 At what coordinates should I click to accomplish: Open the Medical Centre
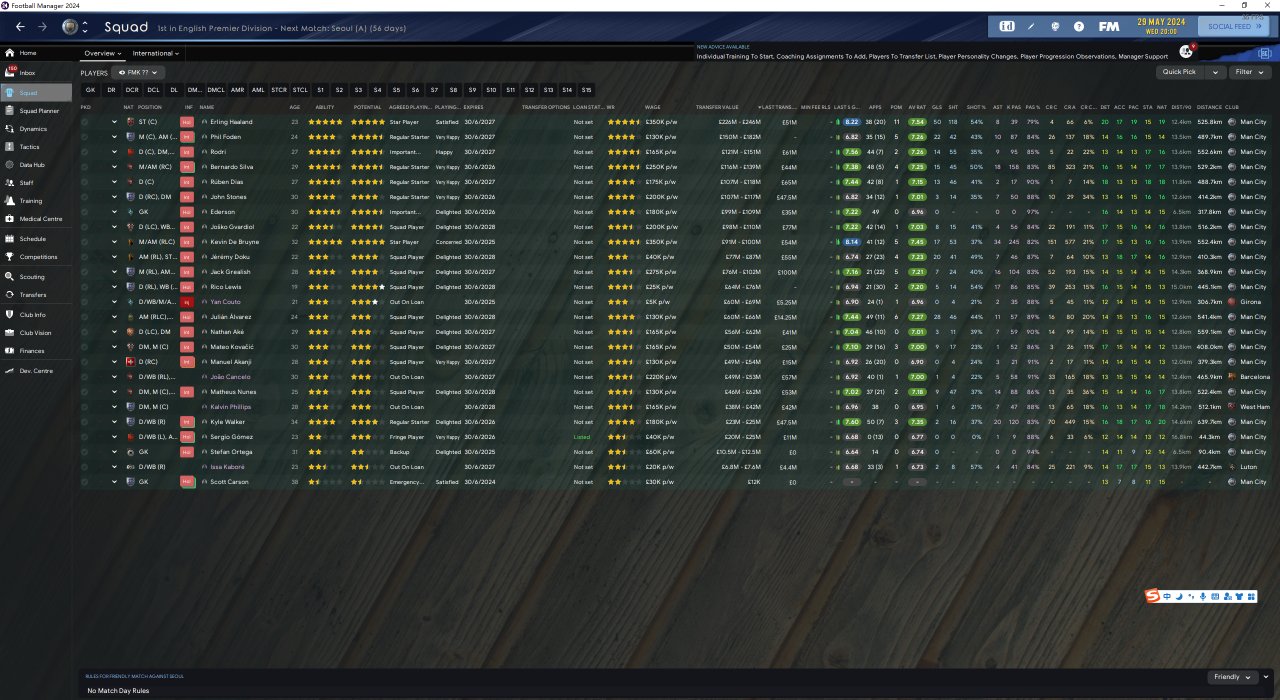pos(36,219)
